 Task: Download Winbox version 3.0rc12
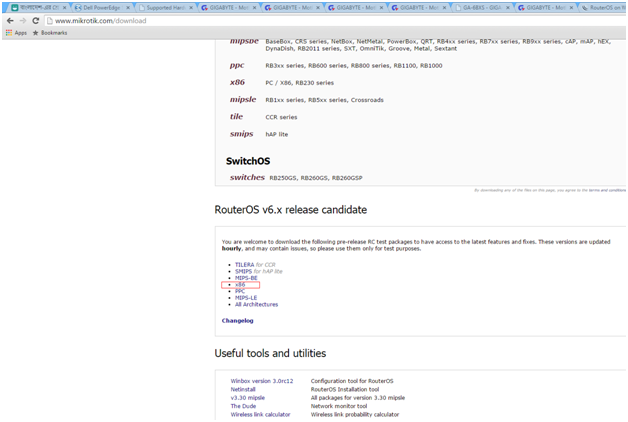(262, 381)
